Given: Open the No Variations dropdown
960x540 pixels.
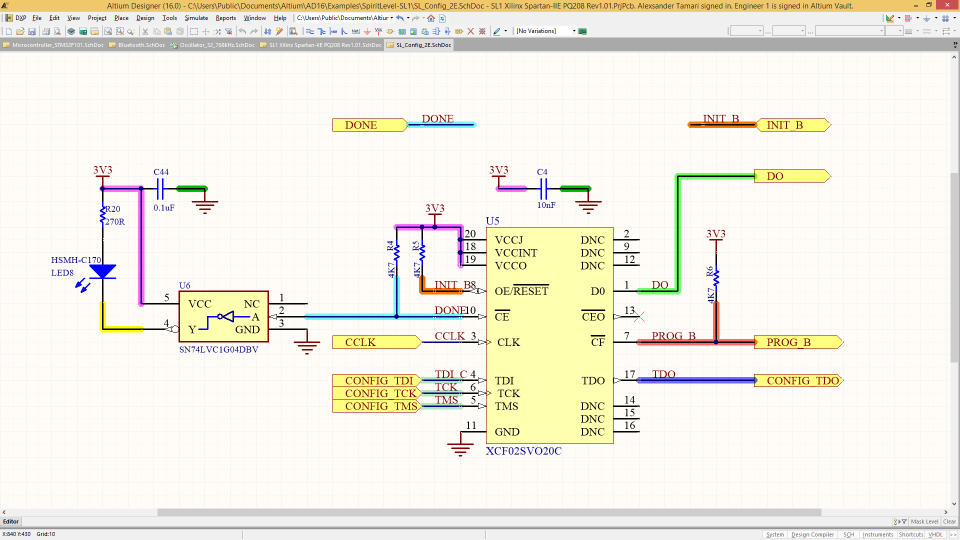Looking at the screenshot, I should (x=546, y=31).
